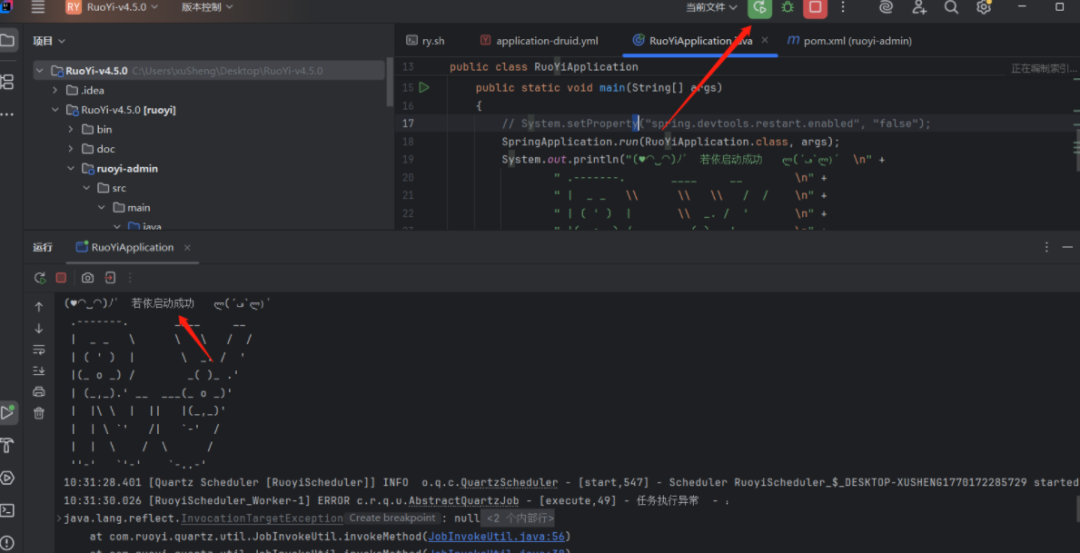
Task: Open the AI Assistant swirl icon
Action: 886,8
